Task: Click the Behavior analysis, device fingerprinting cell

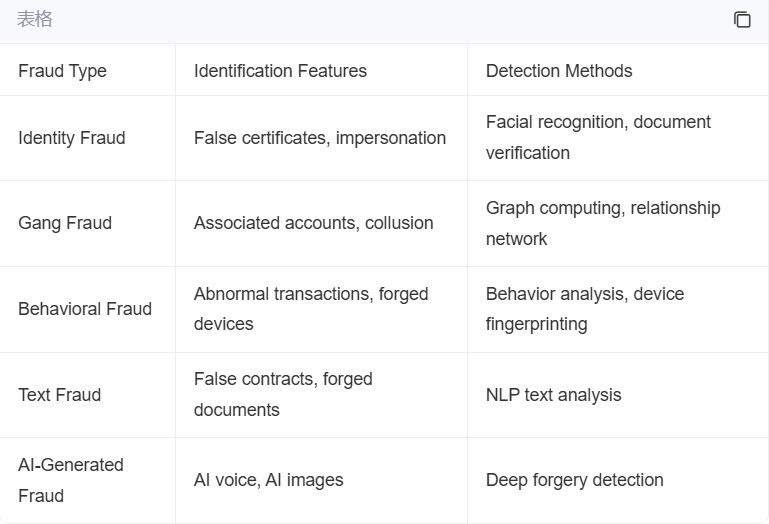Action: (x=617, y=309)
